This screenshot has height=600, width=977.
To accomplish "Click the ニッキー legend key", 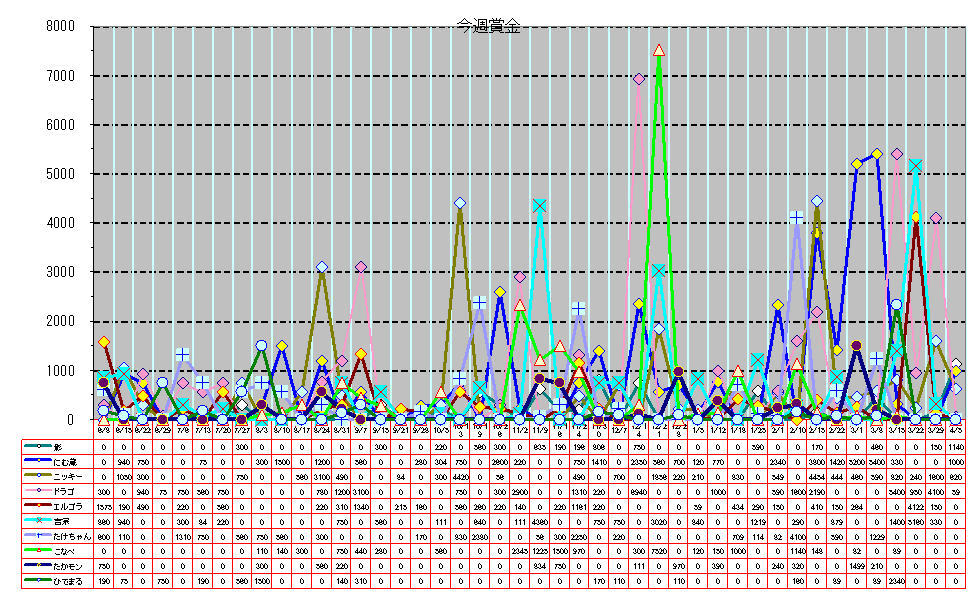I will click(40, 478).
